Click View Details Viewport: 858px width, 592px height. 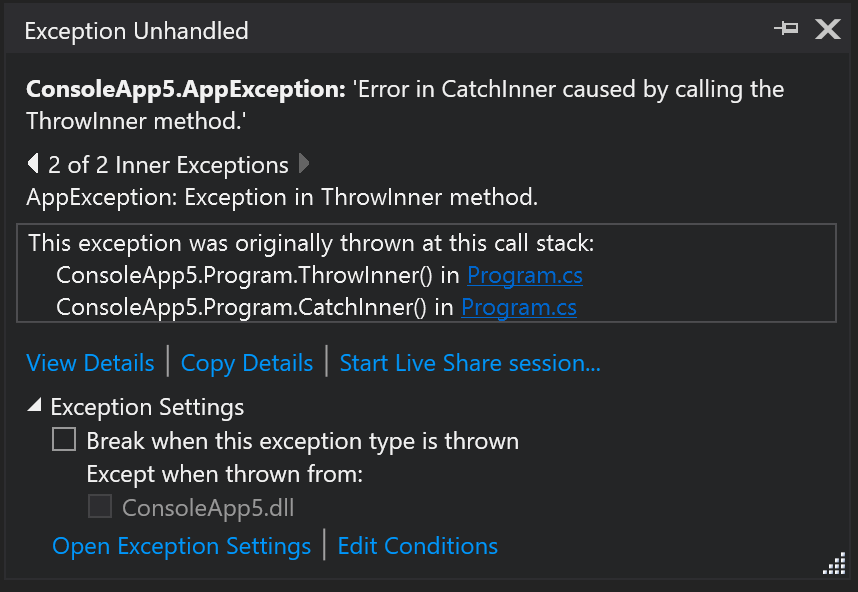90,362
